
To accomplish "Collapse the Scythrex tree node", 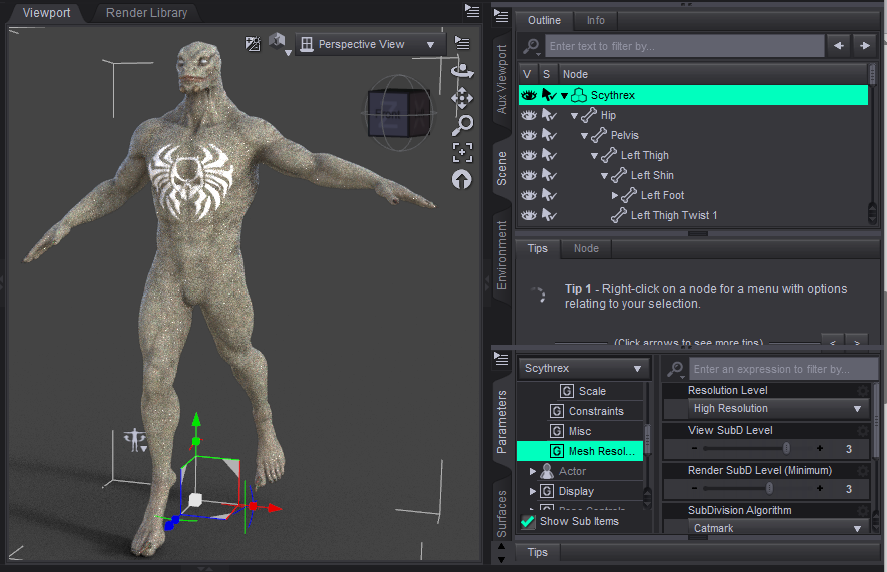I will point(564,96).
